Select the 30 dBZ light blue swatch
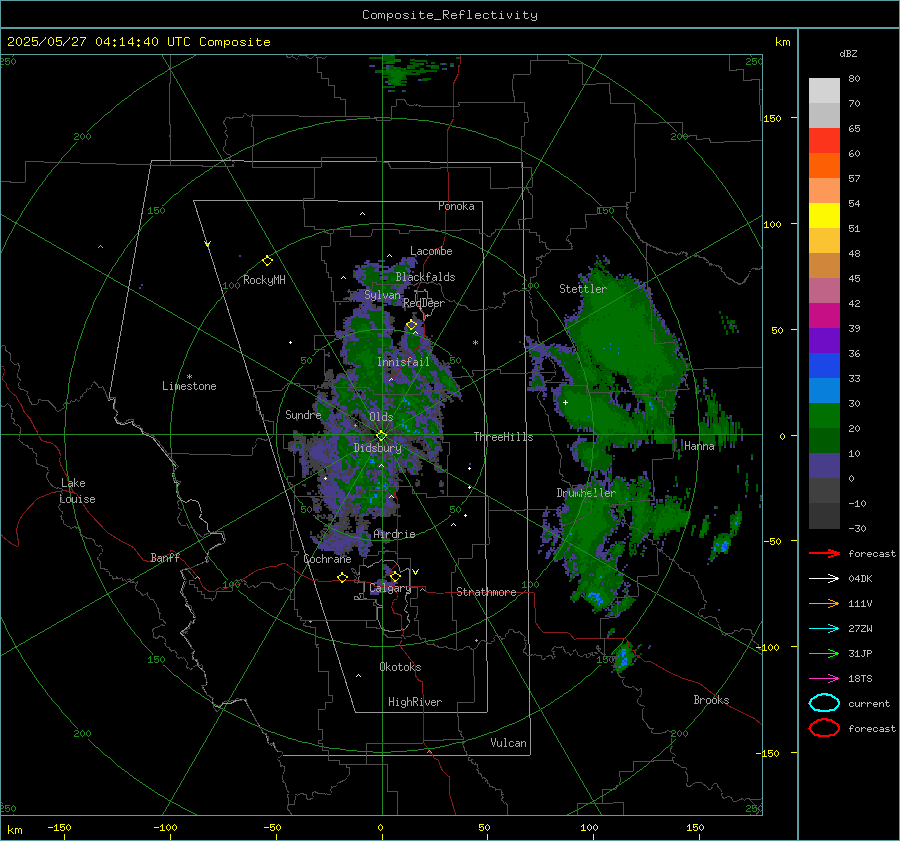Screen dimensions: 900x841 click(x=824, y=390)
